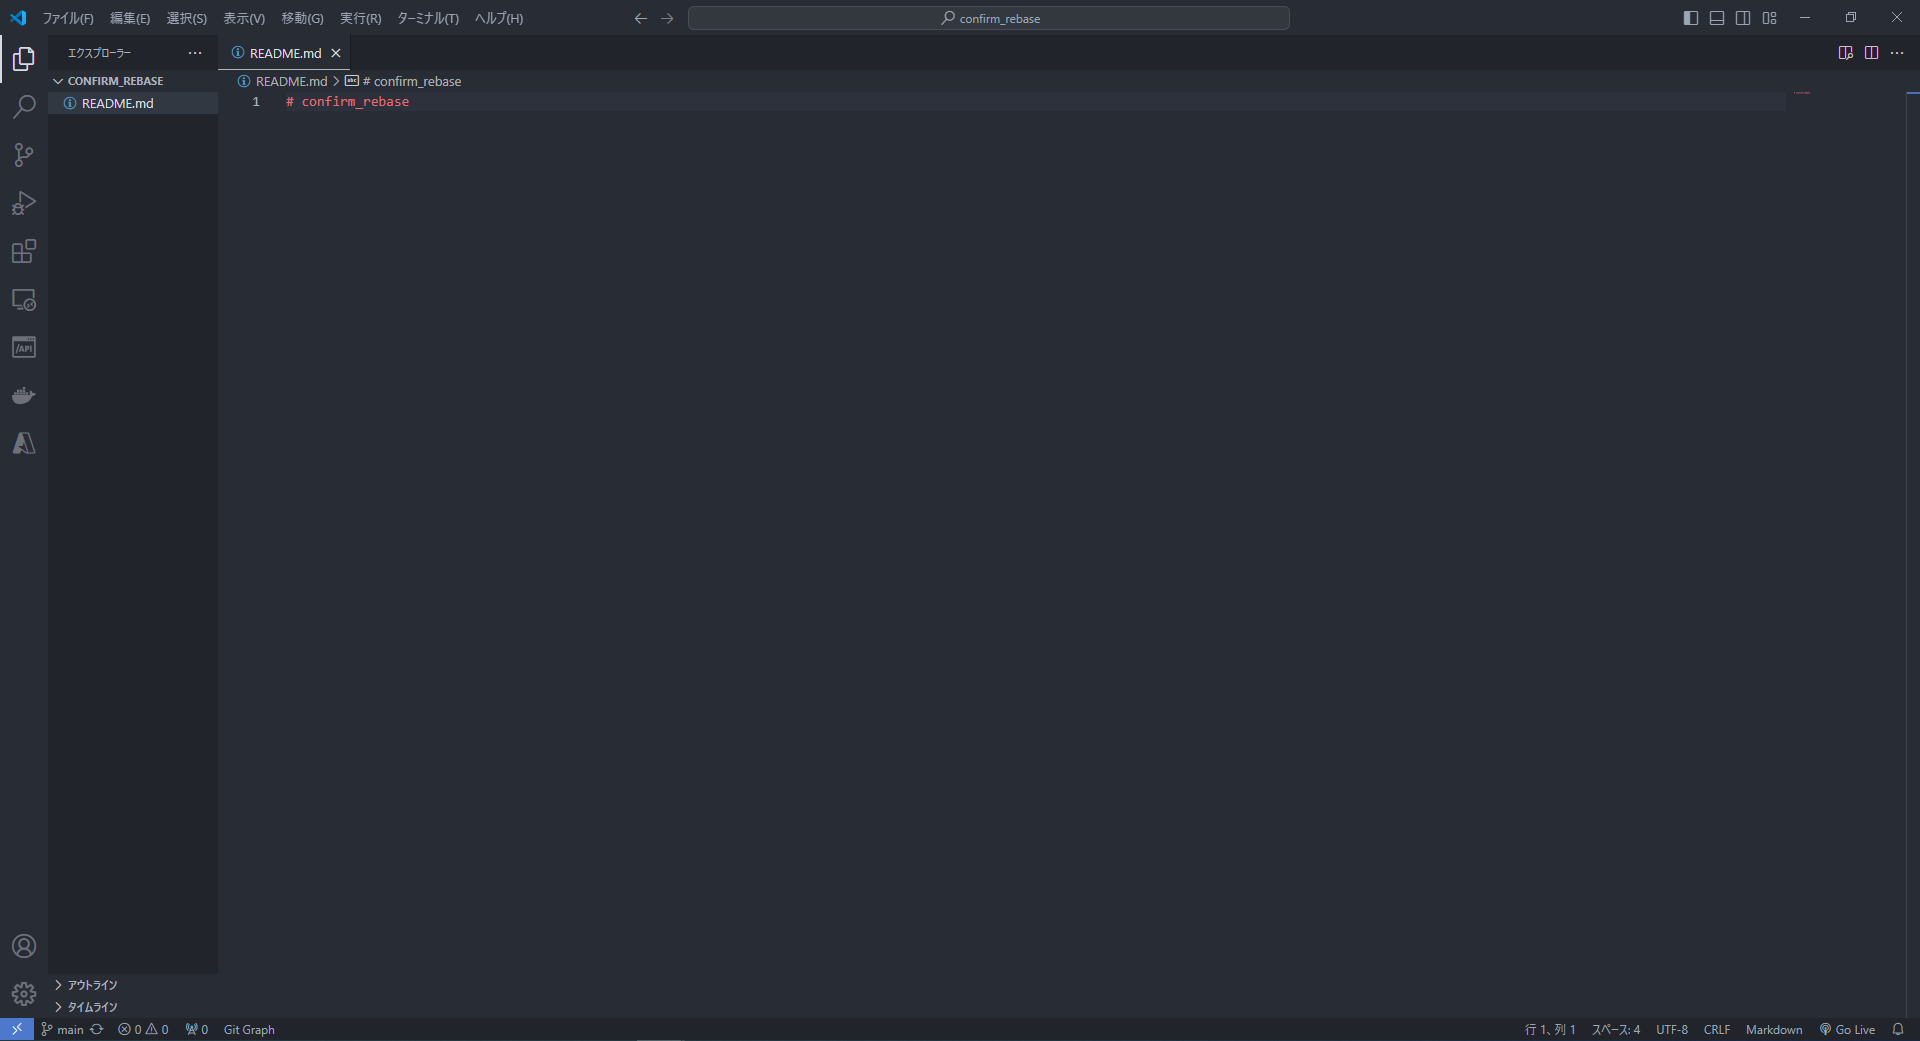The image size is (1920, 1041).
Task: Open Markdown preview from the editor title bar
Action: tap(1845, 53)
